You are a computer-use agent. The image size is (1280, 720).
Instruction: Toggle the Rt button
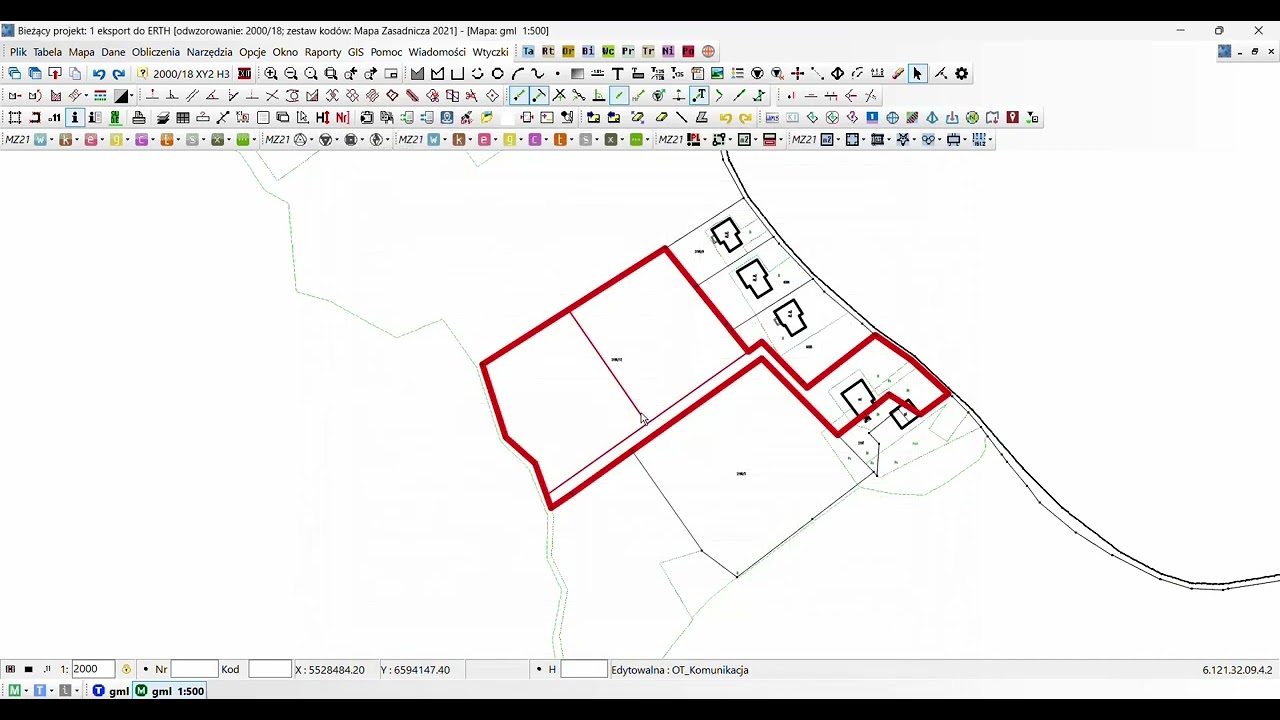pyautogui.click(x=548, y=51)
